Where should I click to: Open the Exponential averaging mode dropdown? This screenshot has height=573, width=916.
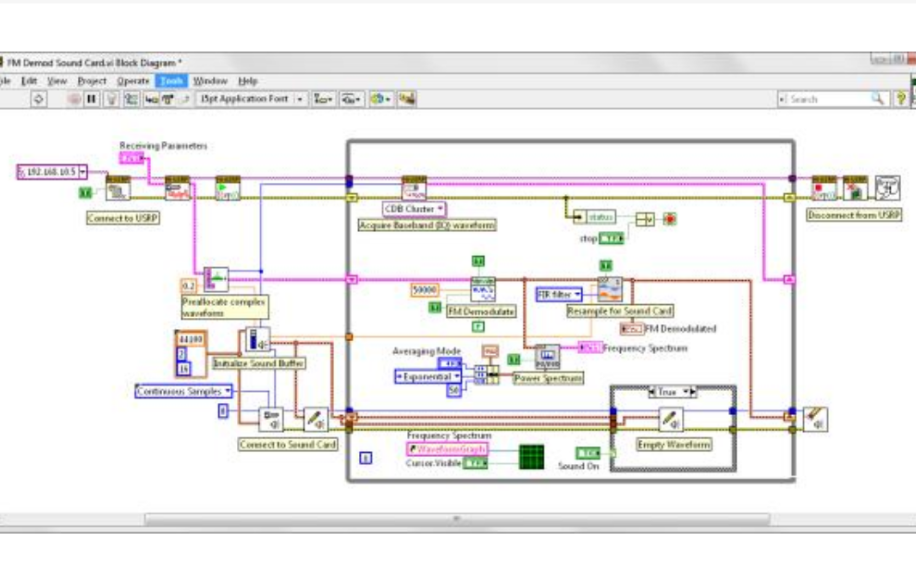point(428,377)
